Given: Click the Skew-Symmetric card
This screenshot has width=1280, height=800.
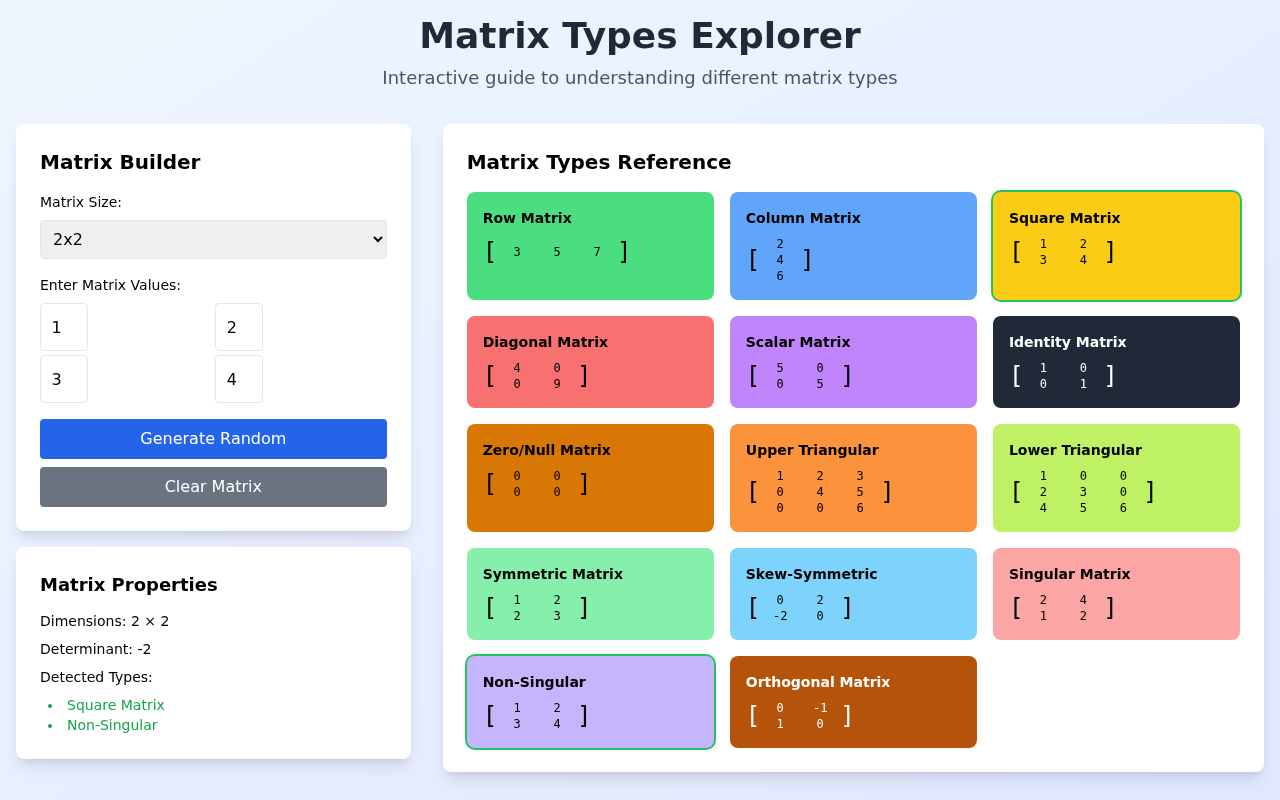Looking at the screenshot, I should point(853,593).
